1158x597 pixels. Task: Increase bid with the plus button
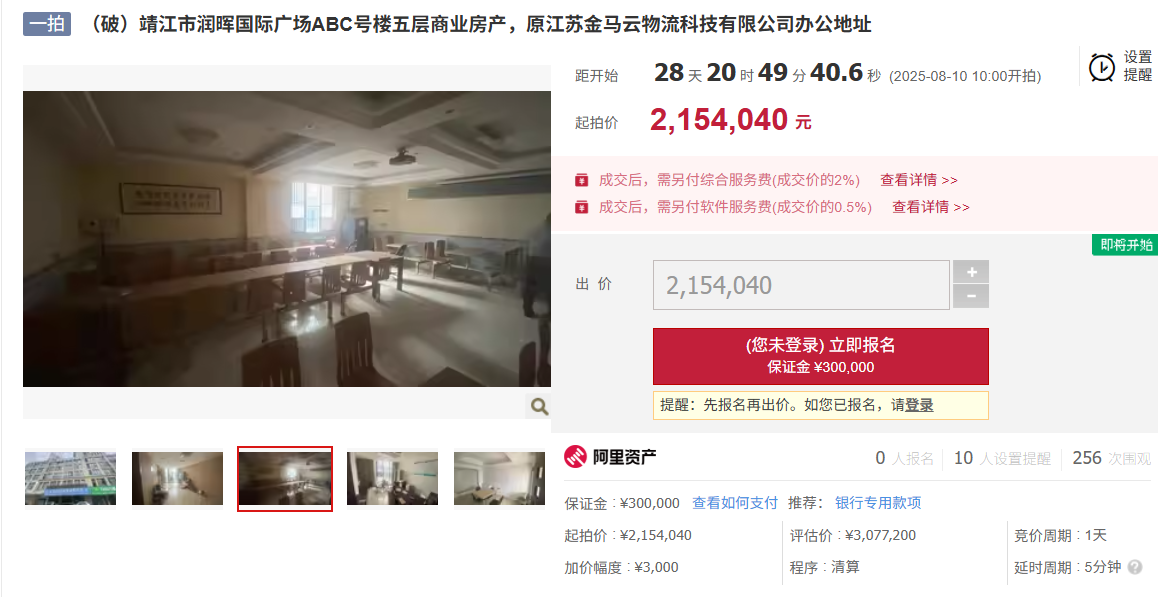point(971,272)
